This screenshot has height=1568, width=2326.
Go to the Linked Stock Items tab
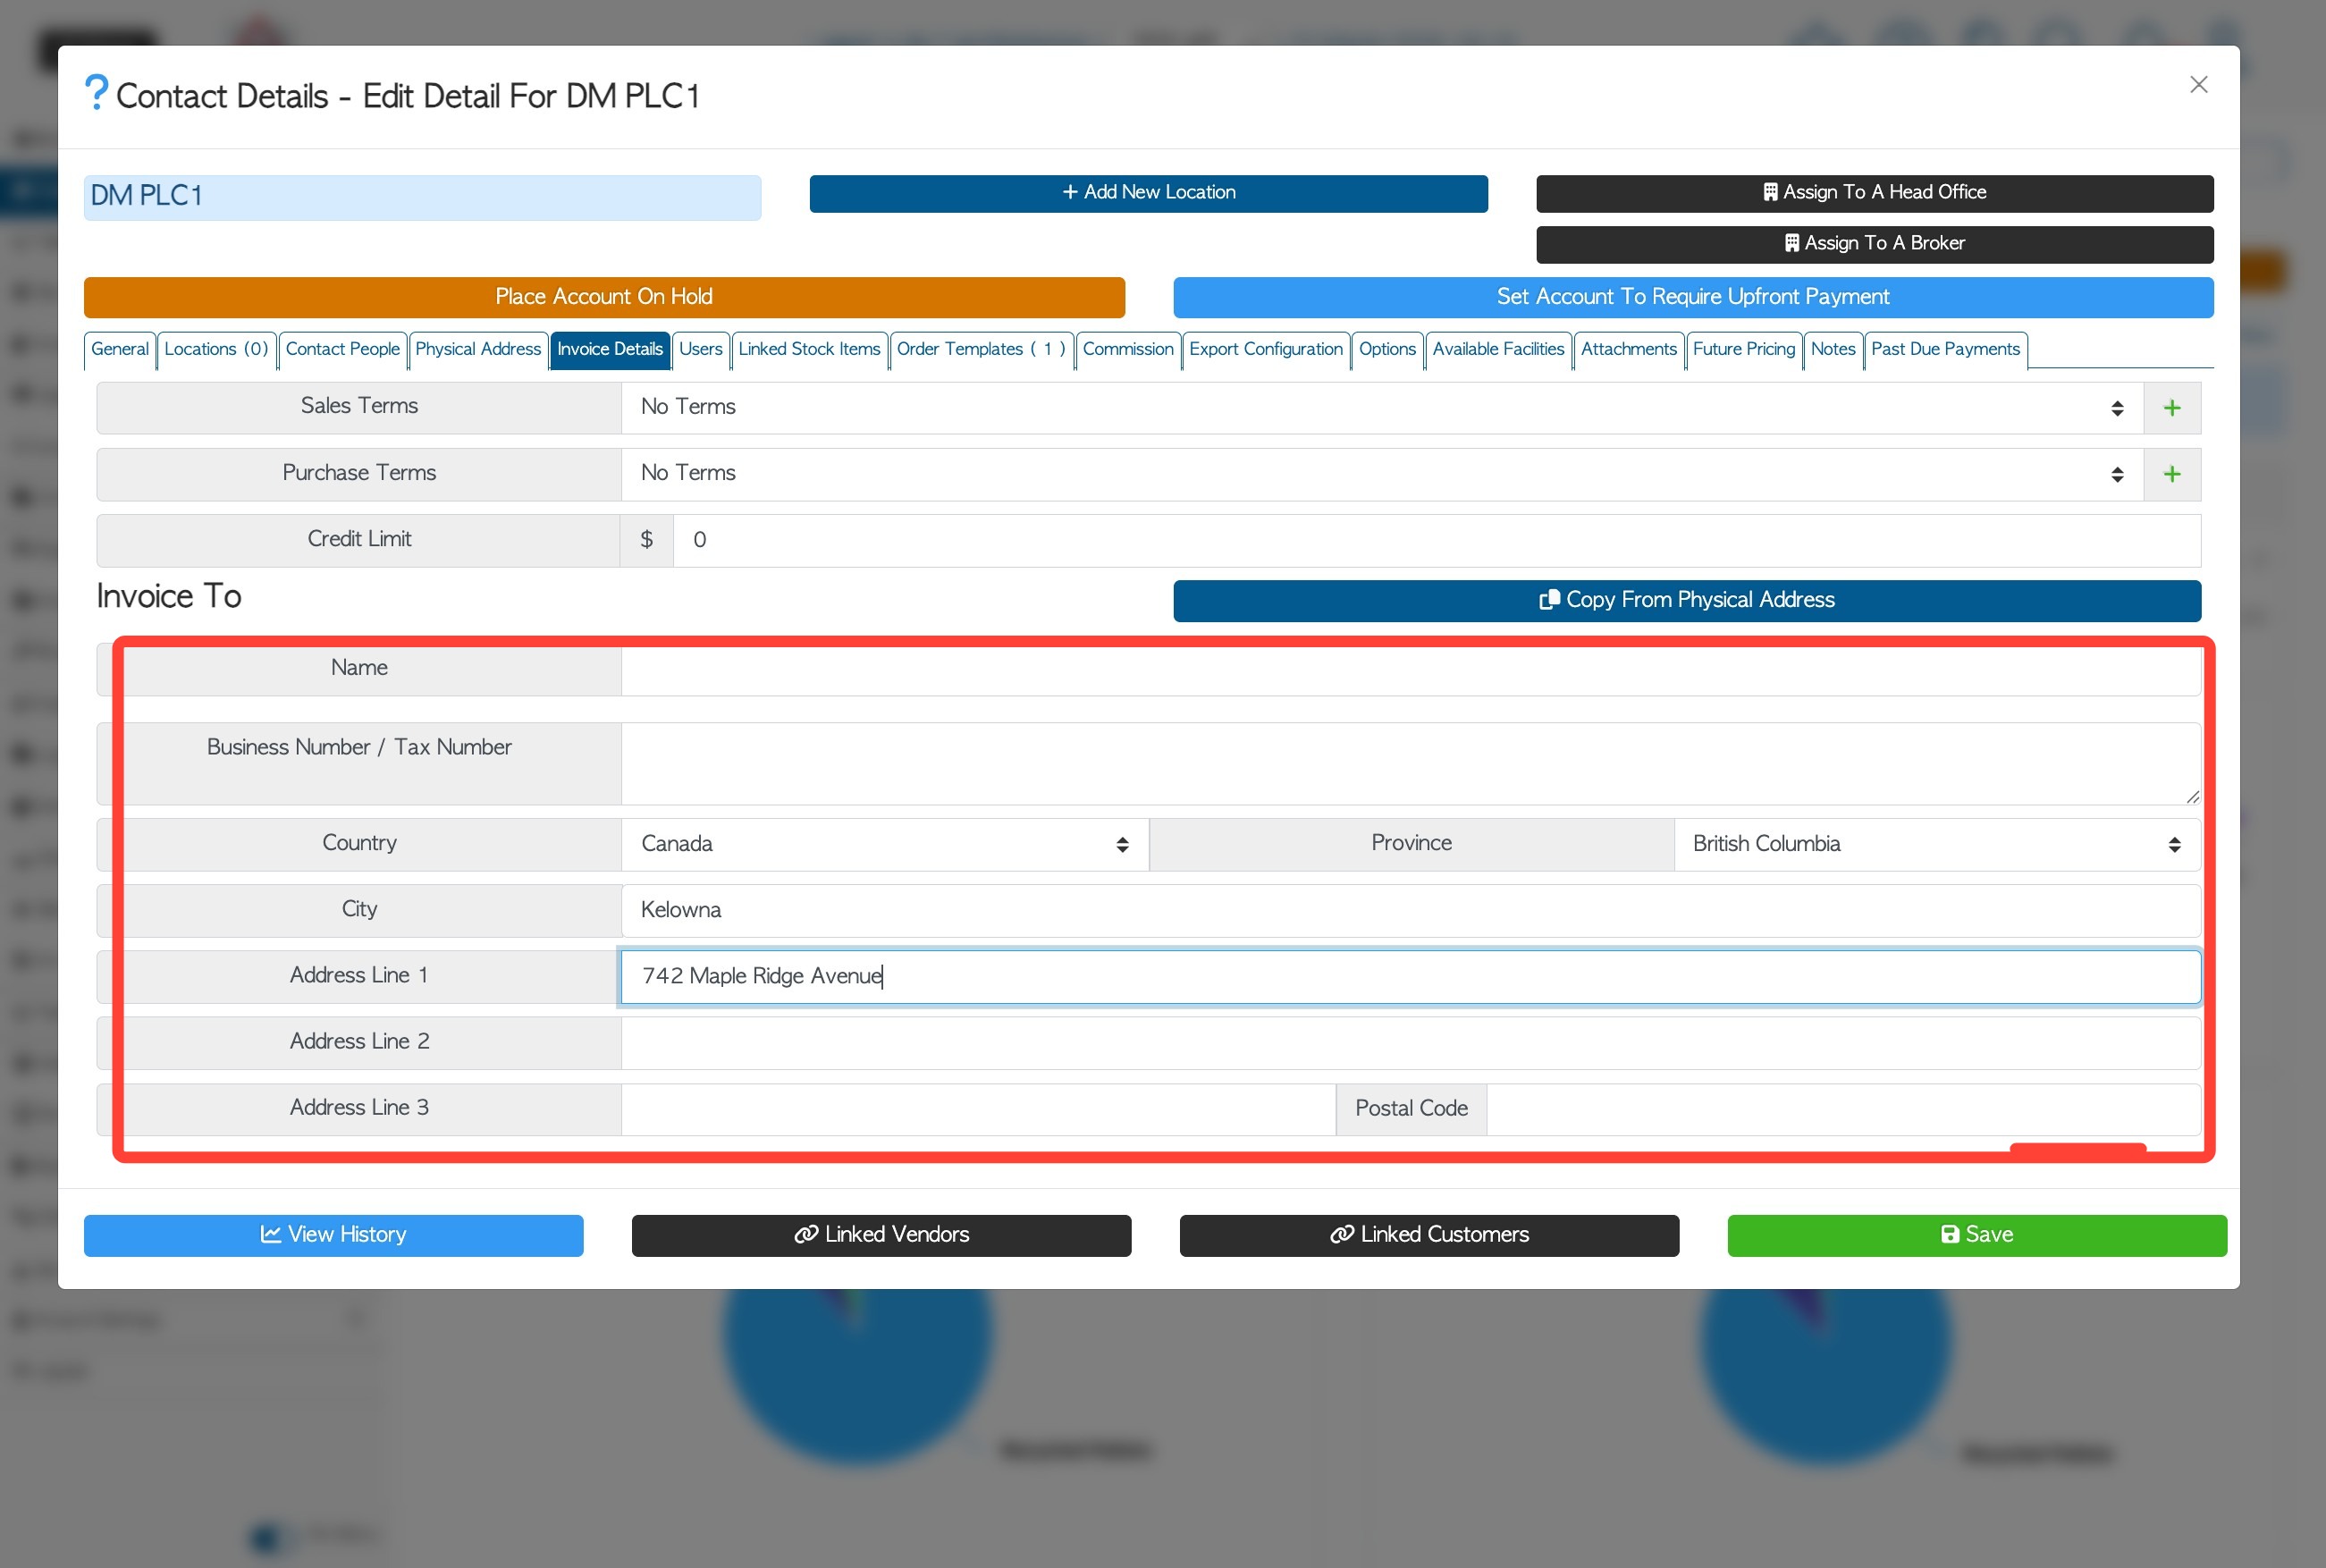[808, 349]
